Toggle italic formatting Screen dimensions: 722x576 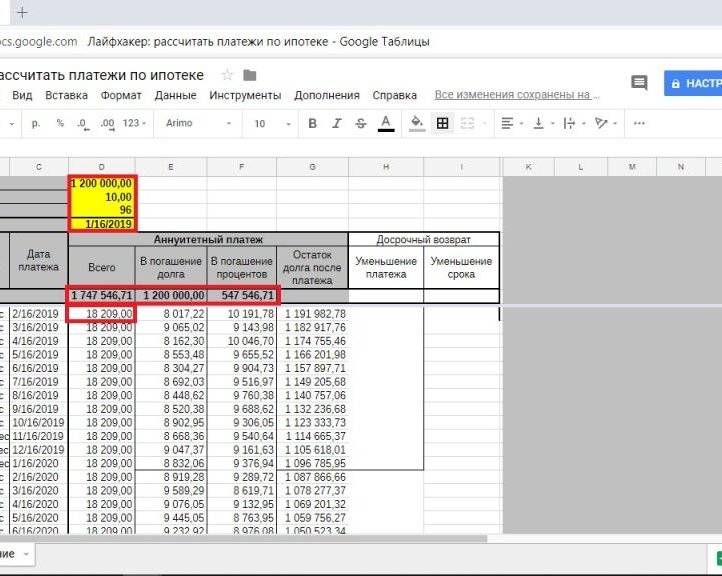[x=337, y=123]
